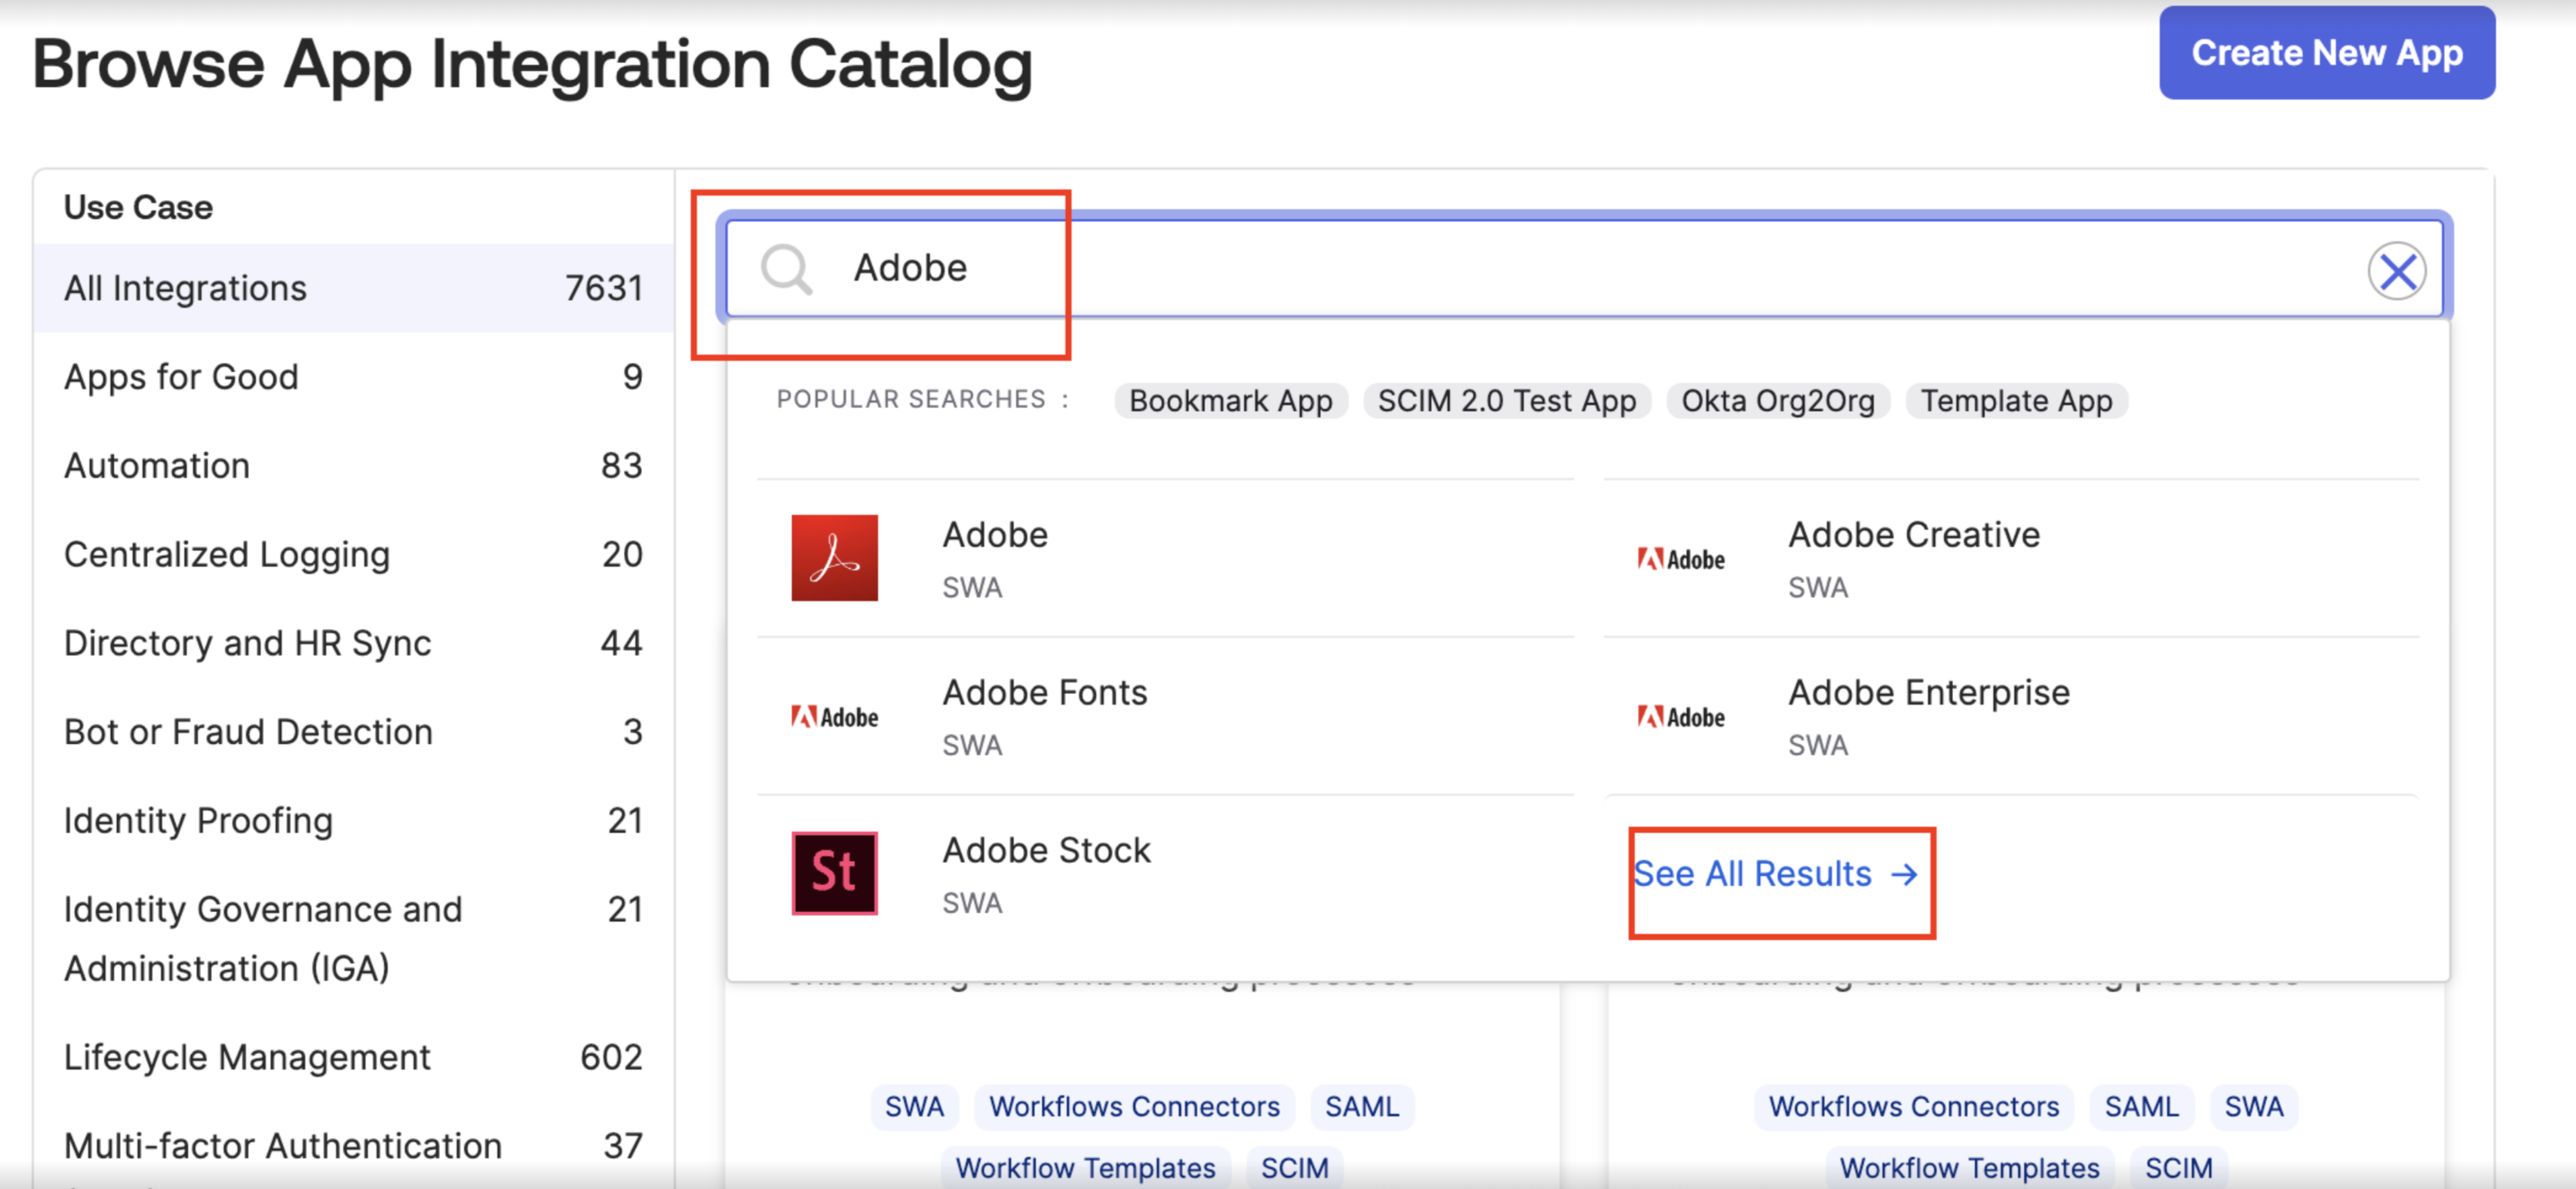Image resolution: width=2576 pixels, height=1189 pixels.
Task: Open the Adobe Fonts result
Action: point(1165,717)
